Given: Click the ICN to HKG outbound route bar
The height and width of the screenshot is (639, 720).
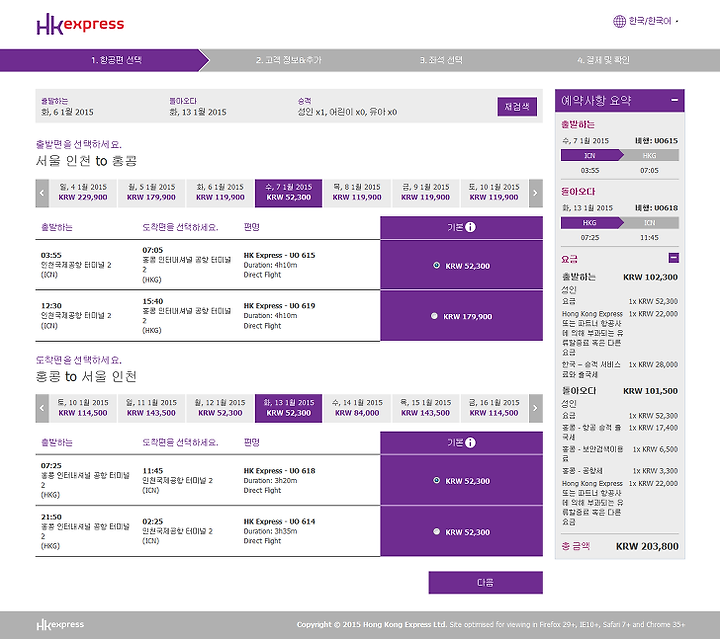Looking at the screenshot, I should tap(619, 156).
